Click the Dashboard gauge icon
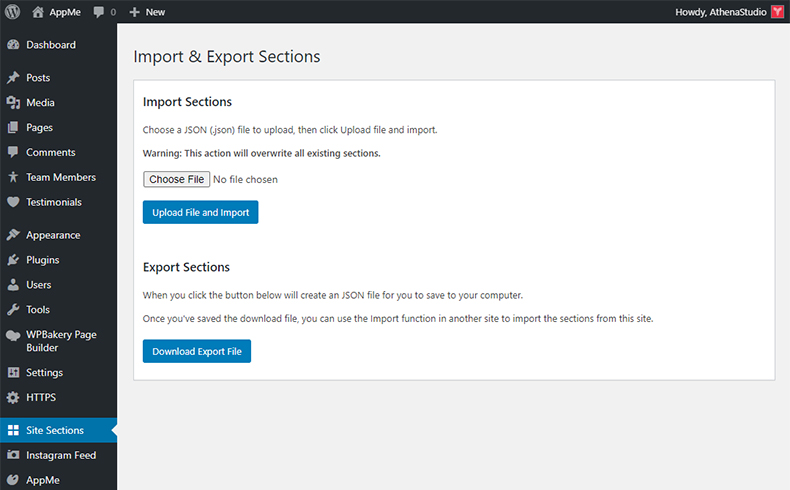 pyautogui.click(x=13, y=45)
